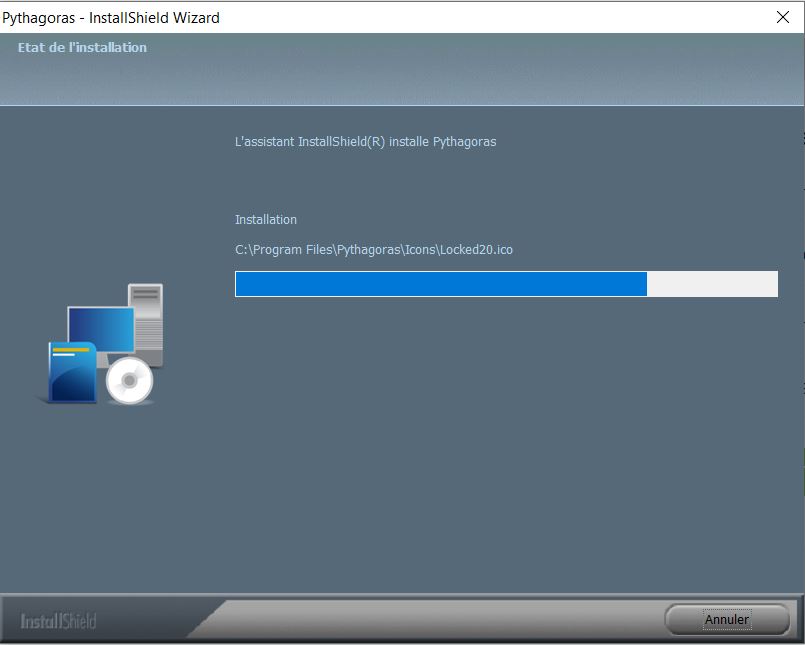Click the 'L'assistant InstallShield(R) installe Pythagoras' message

(x=366, y=141)
